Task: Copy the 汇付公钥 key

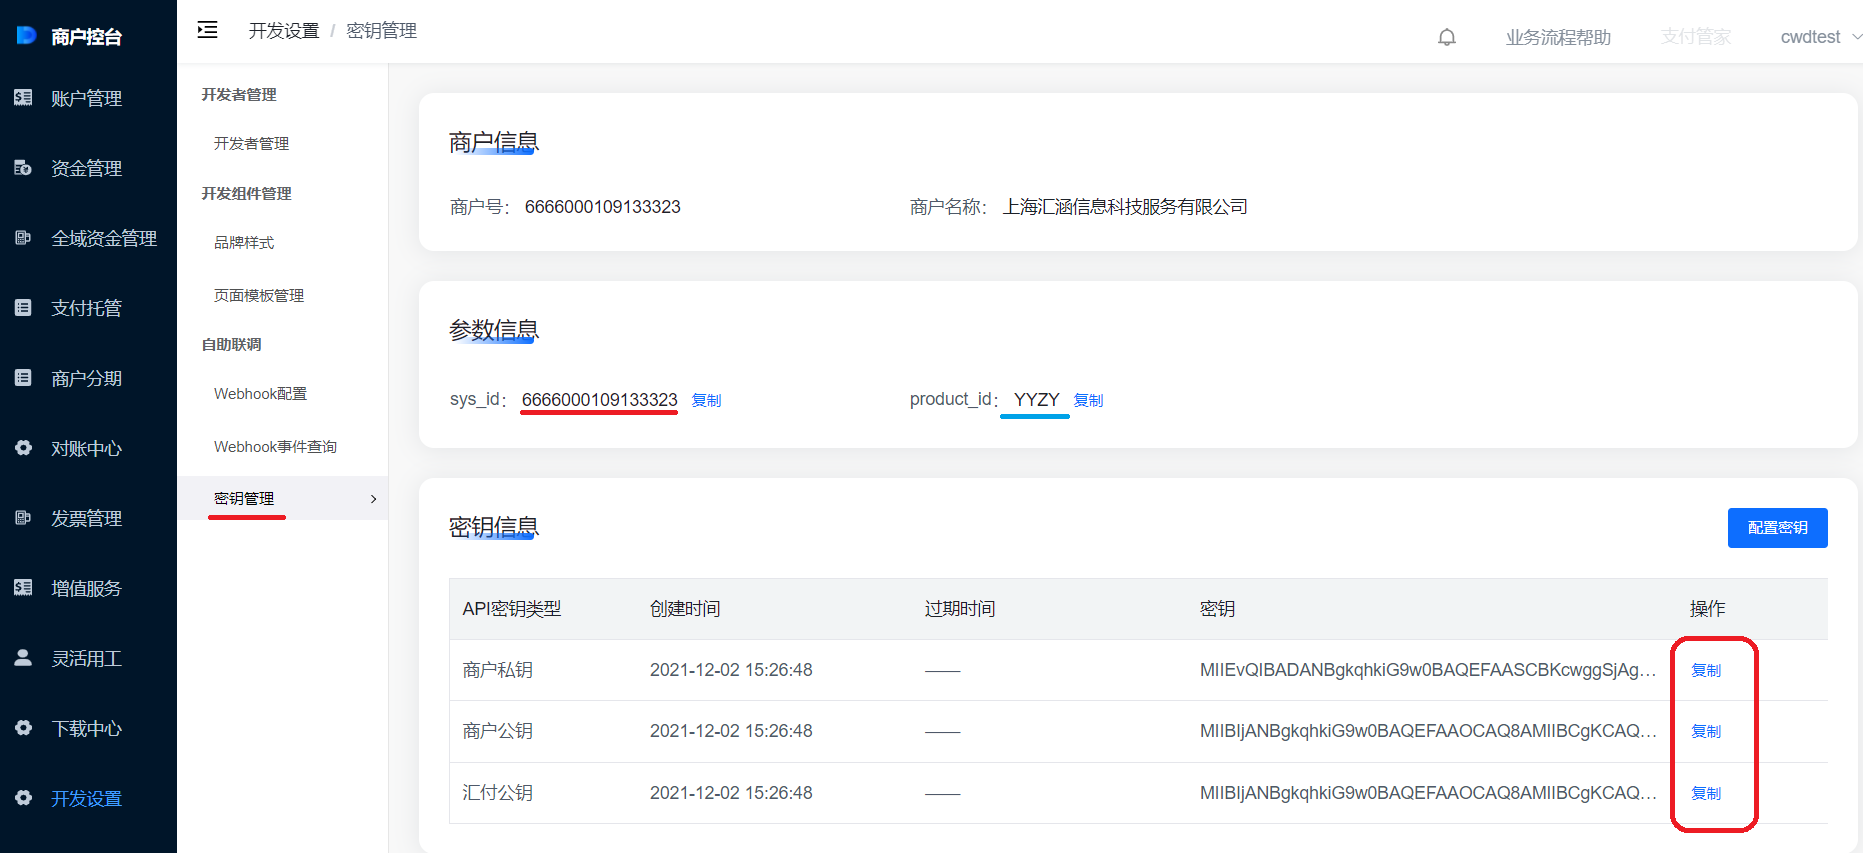Action: coord(1706,793)
